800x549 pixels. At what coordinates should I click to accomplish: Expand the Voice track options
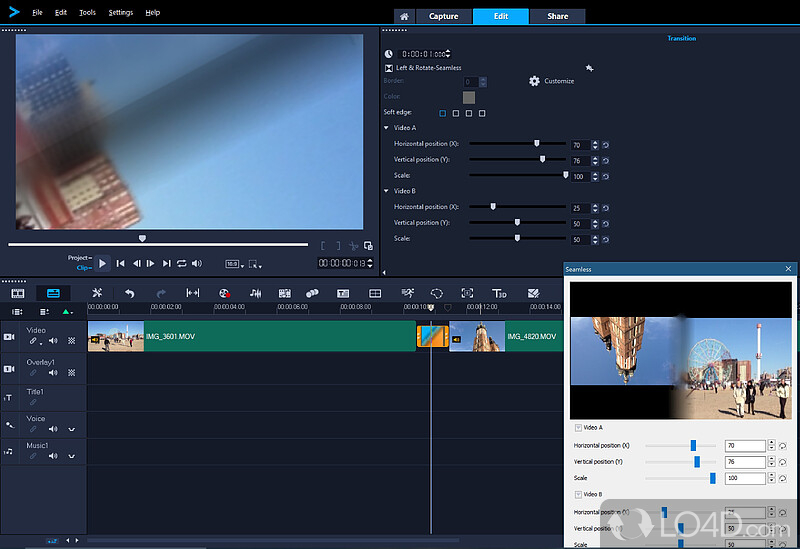coord(71,429)
